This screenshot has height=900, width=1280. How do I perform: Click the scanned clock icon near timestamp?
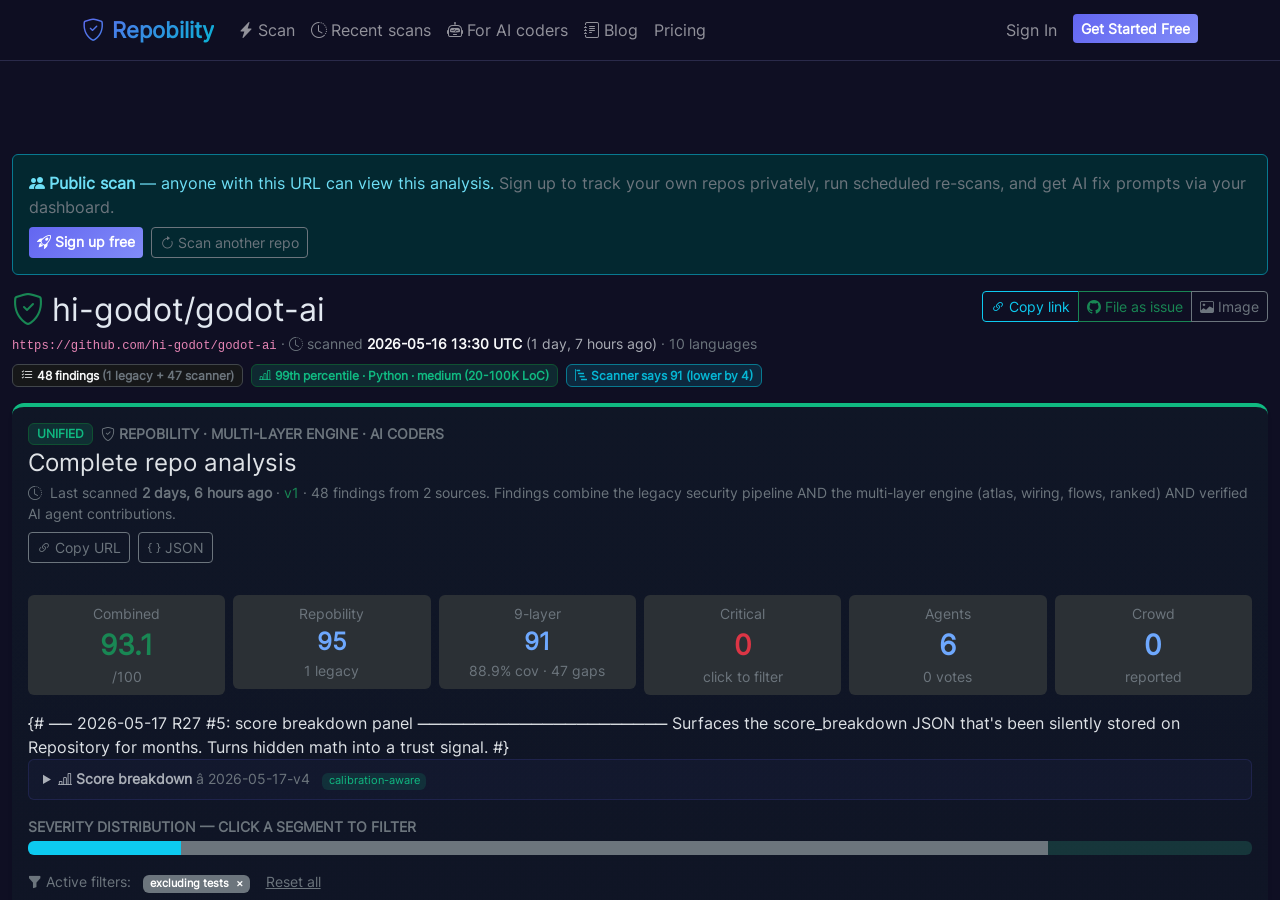[x=296, y=344]
